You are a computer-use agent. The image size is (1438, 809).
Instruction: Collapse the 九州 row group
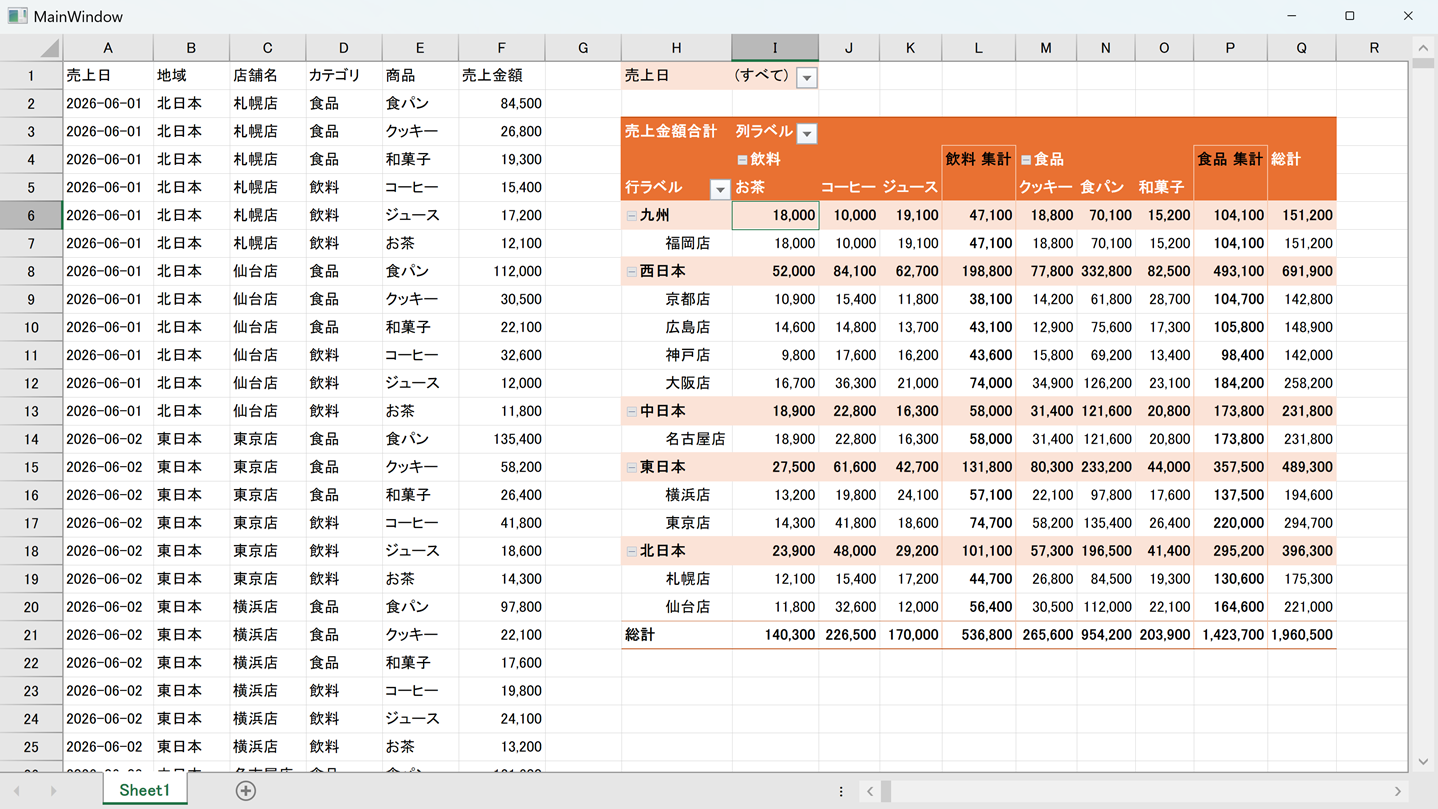[631, 216]
